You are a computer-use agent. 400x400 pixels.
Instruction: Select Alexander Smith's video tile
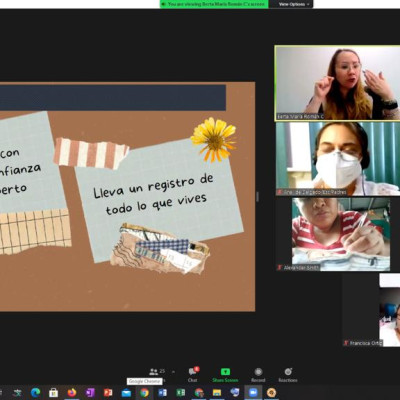click(x=333, y=234)
